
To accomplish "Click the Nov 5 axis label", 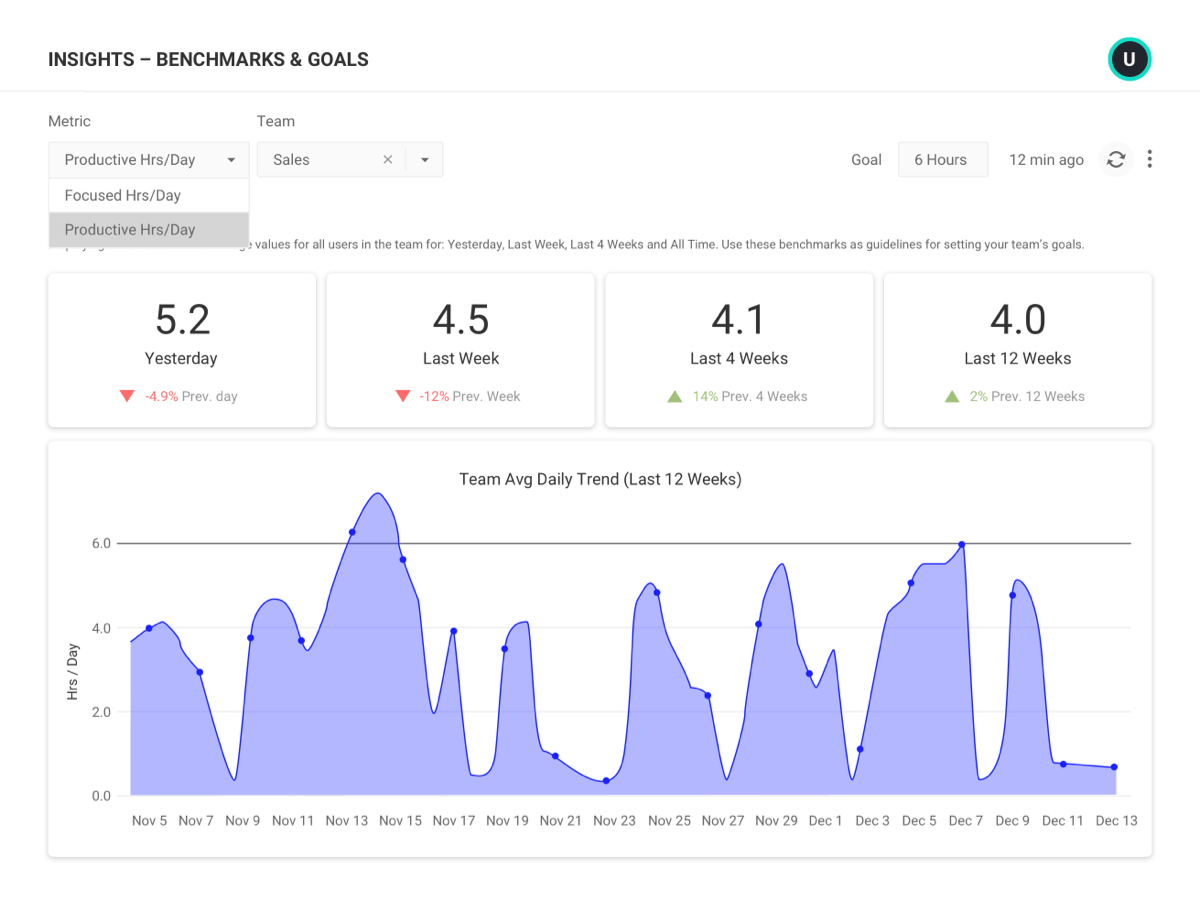I will 149,820.
